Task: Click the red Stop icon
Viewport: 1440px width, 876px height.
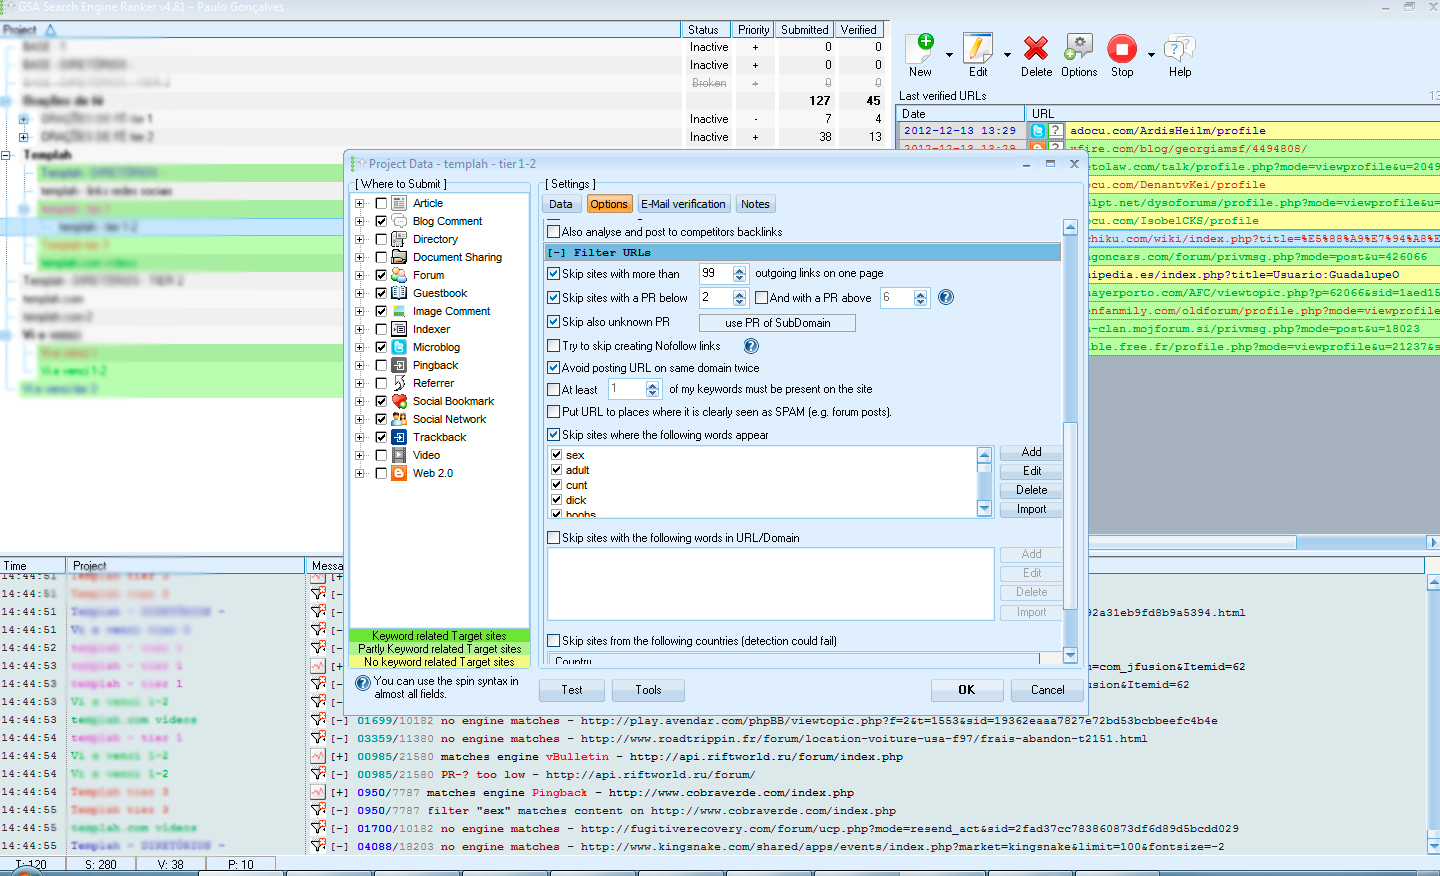Action: [x=1122, y=48]
